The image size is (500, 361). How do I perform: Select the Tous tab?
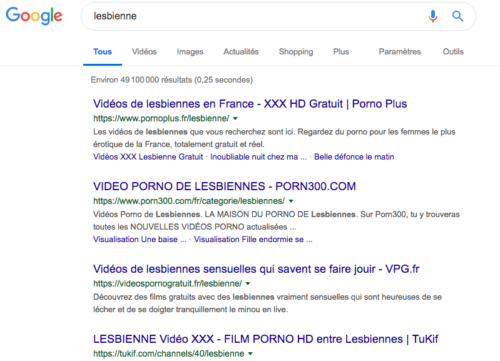click(102, 52)
